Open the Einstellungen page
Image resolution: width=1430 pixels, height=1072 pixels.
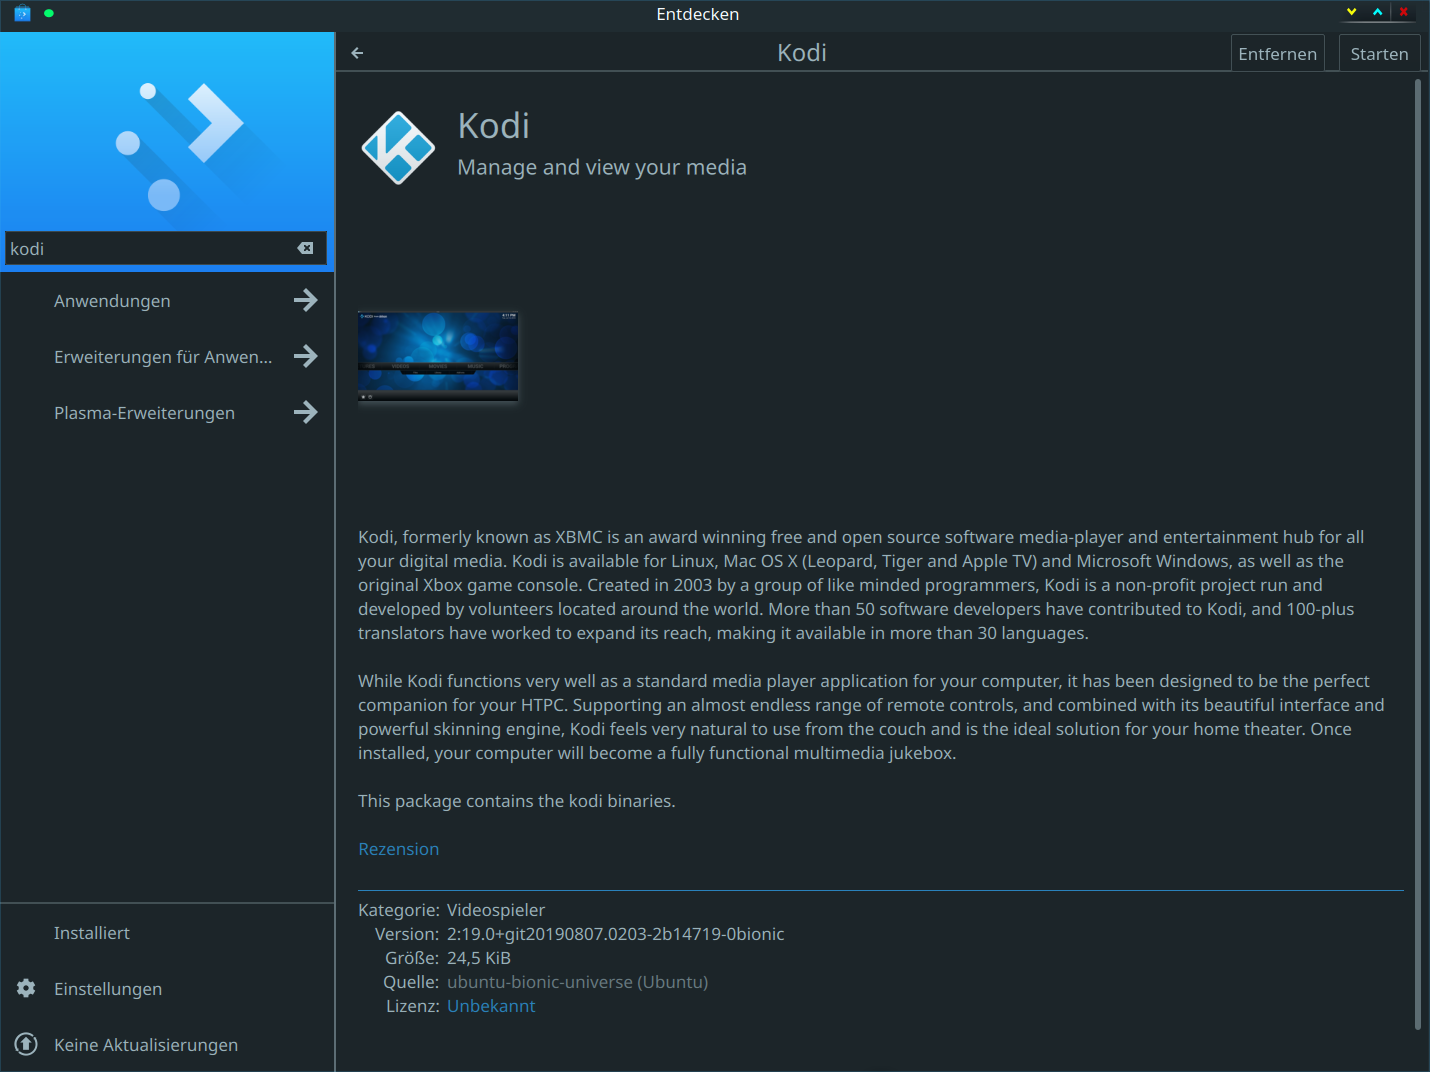point(168,988)
